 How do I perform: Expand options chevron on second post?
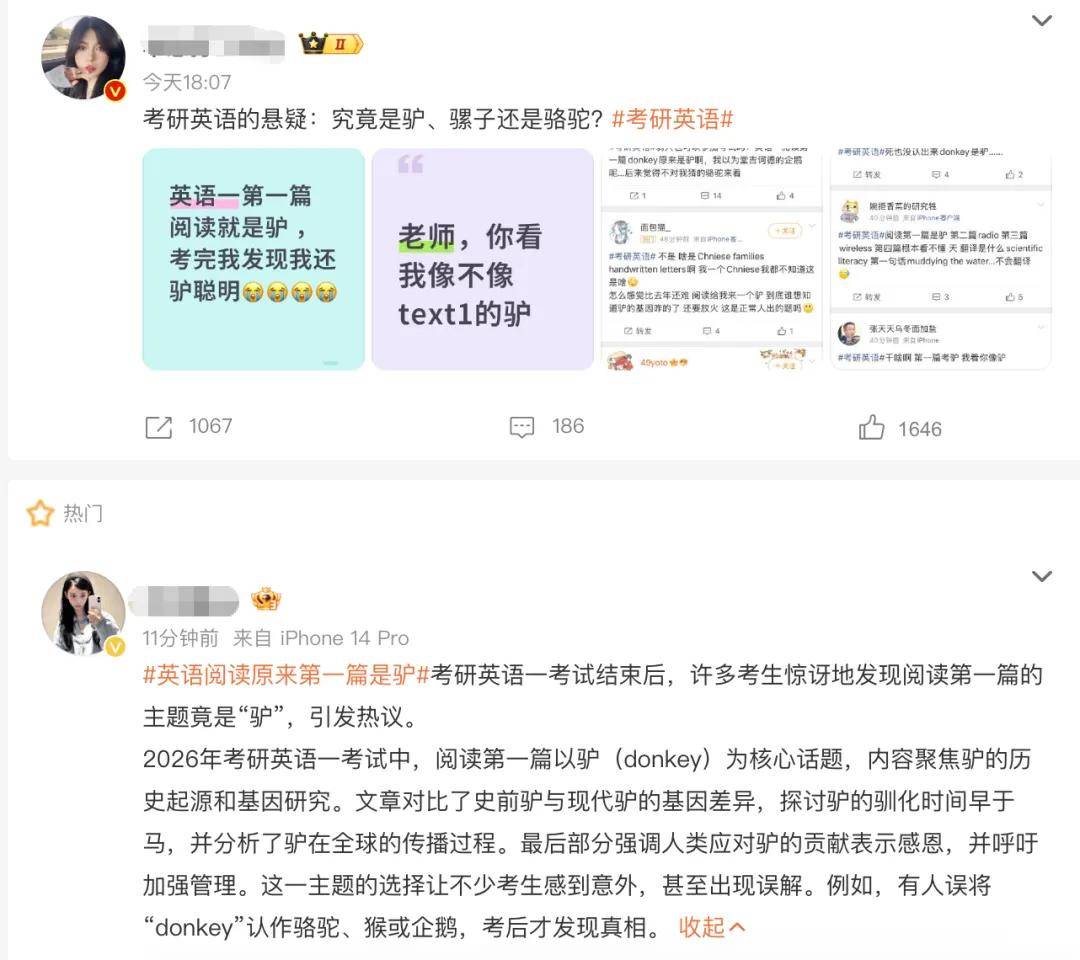pos(1041,576)
